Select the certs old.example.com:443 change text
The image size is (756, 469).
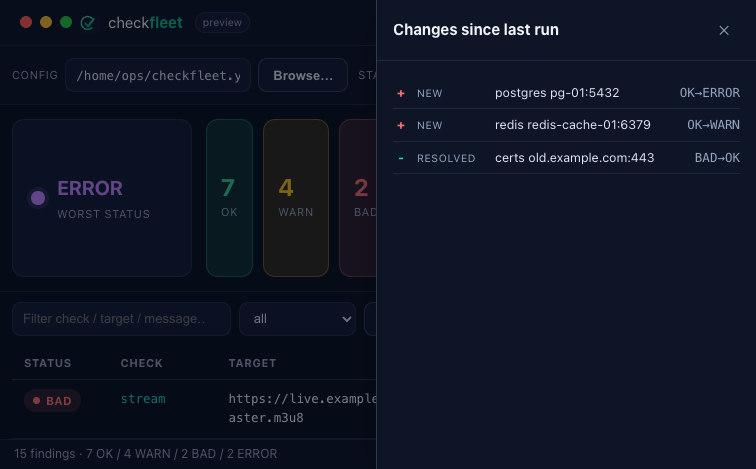[575, 158]
